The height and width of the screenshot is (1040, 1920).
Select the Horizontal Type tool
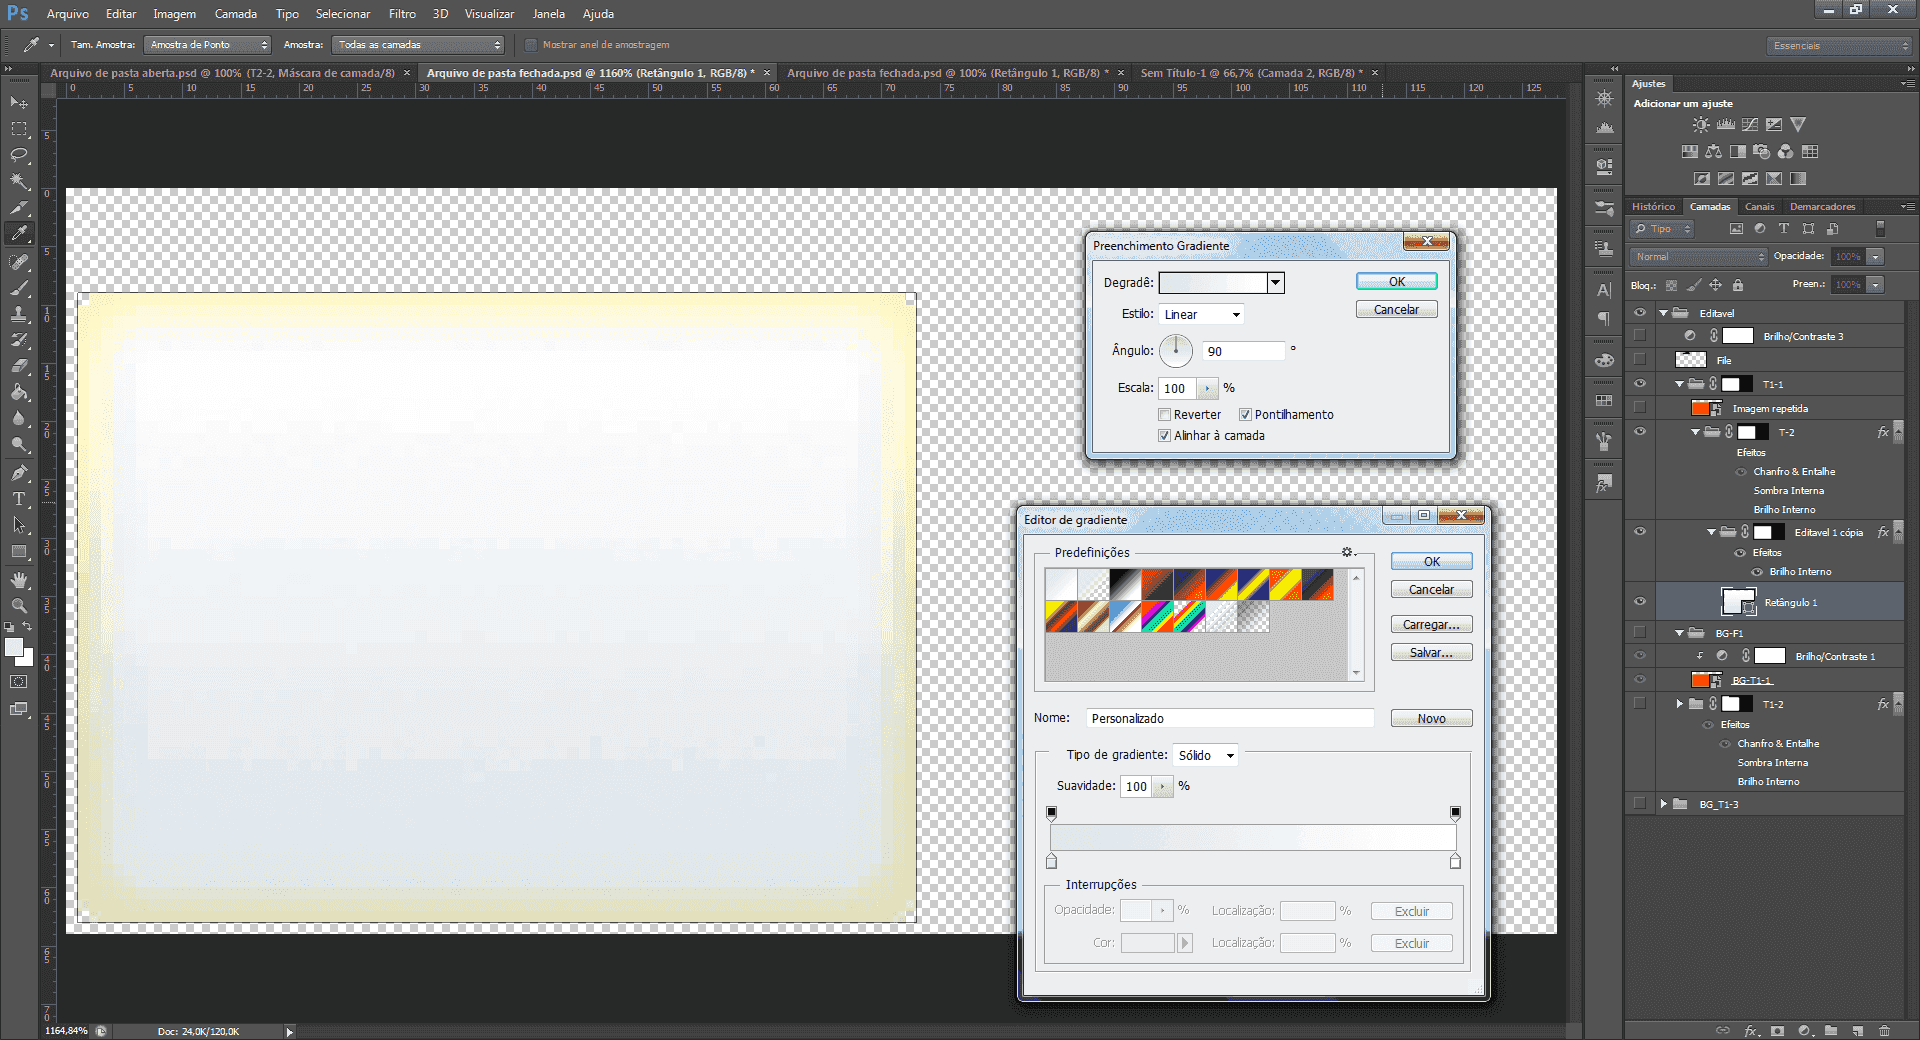click(19, 498)
